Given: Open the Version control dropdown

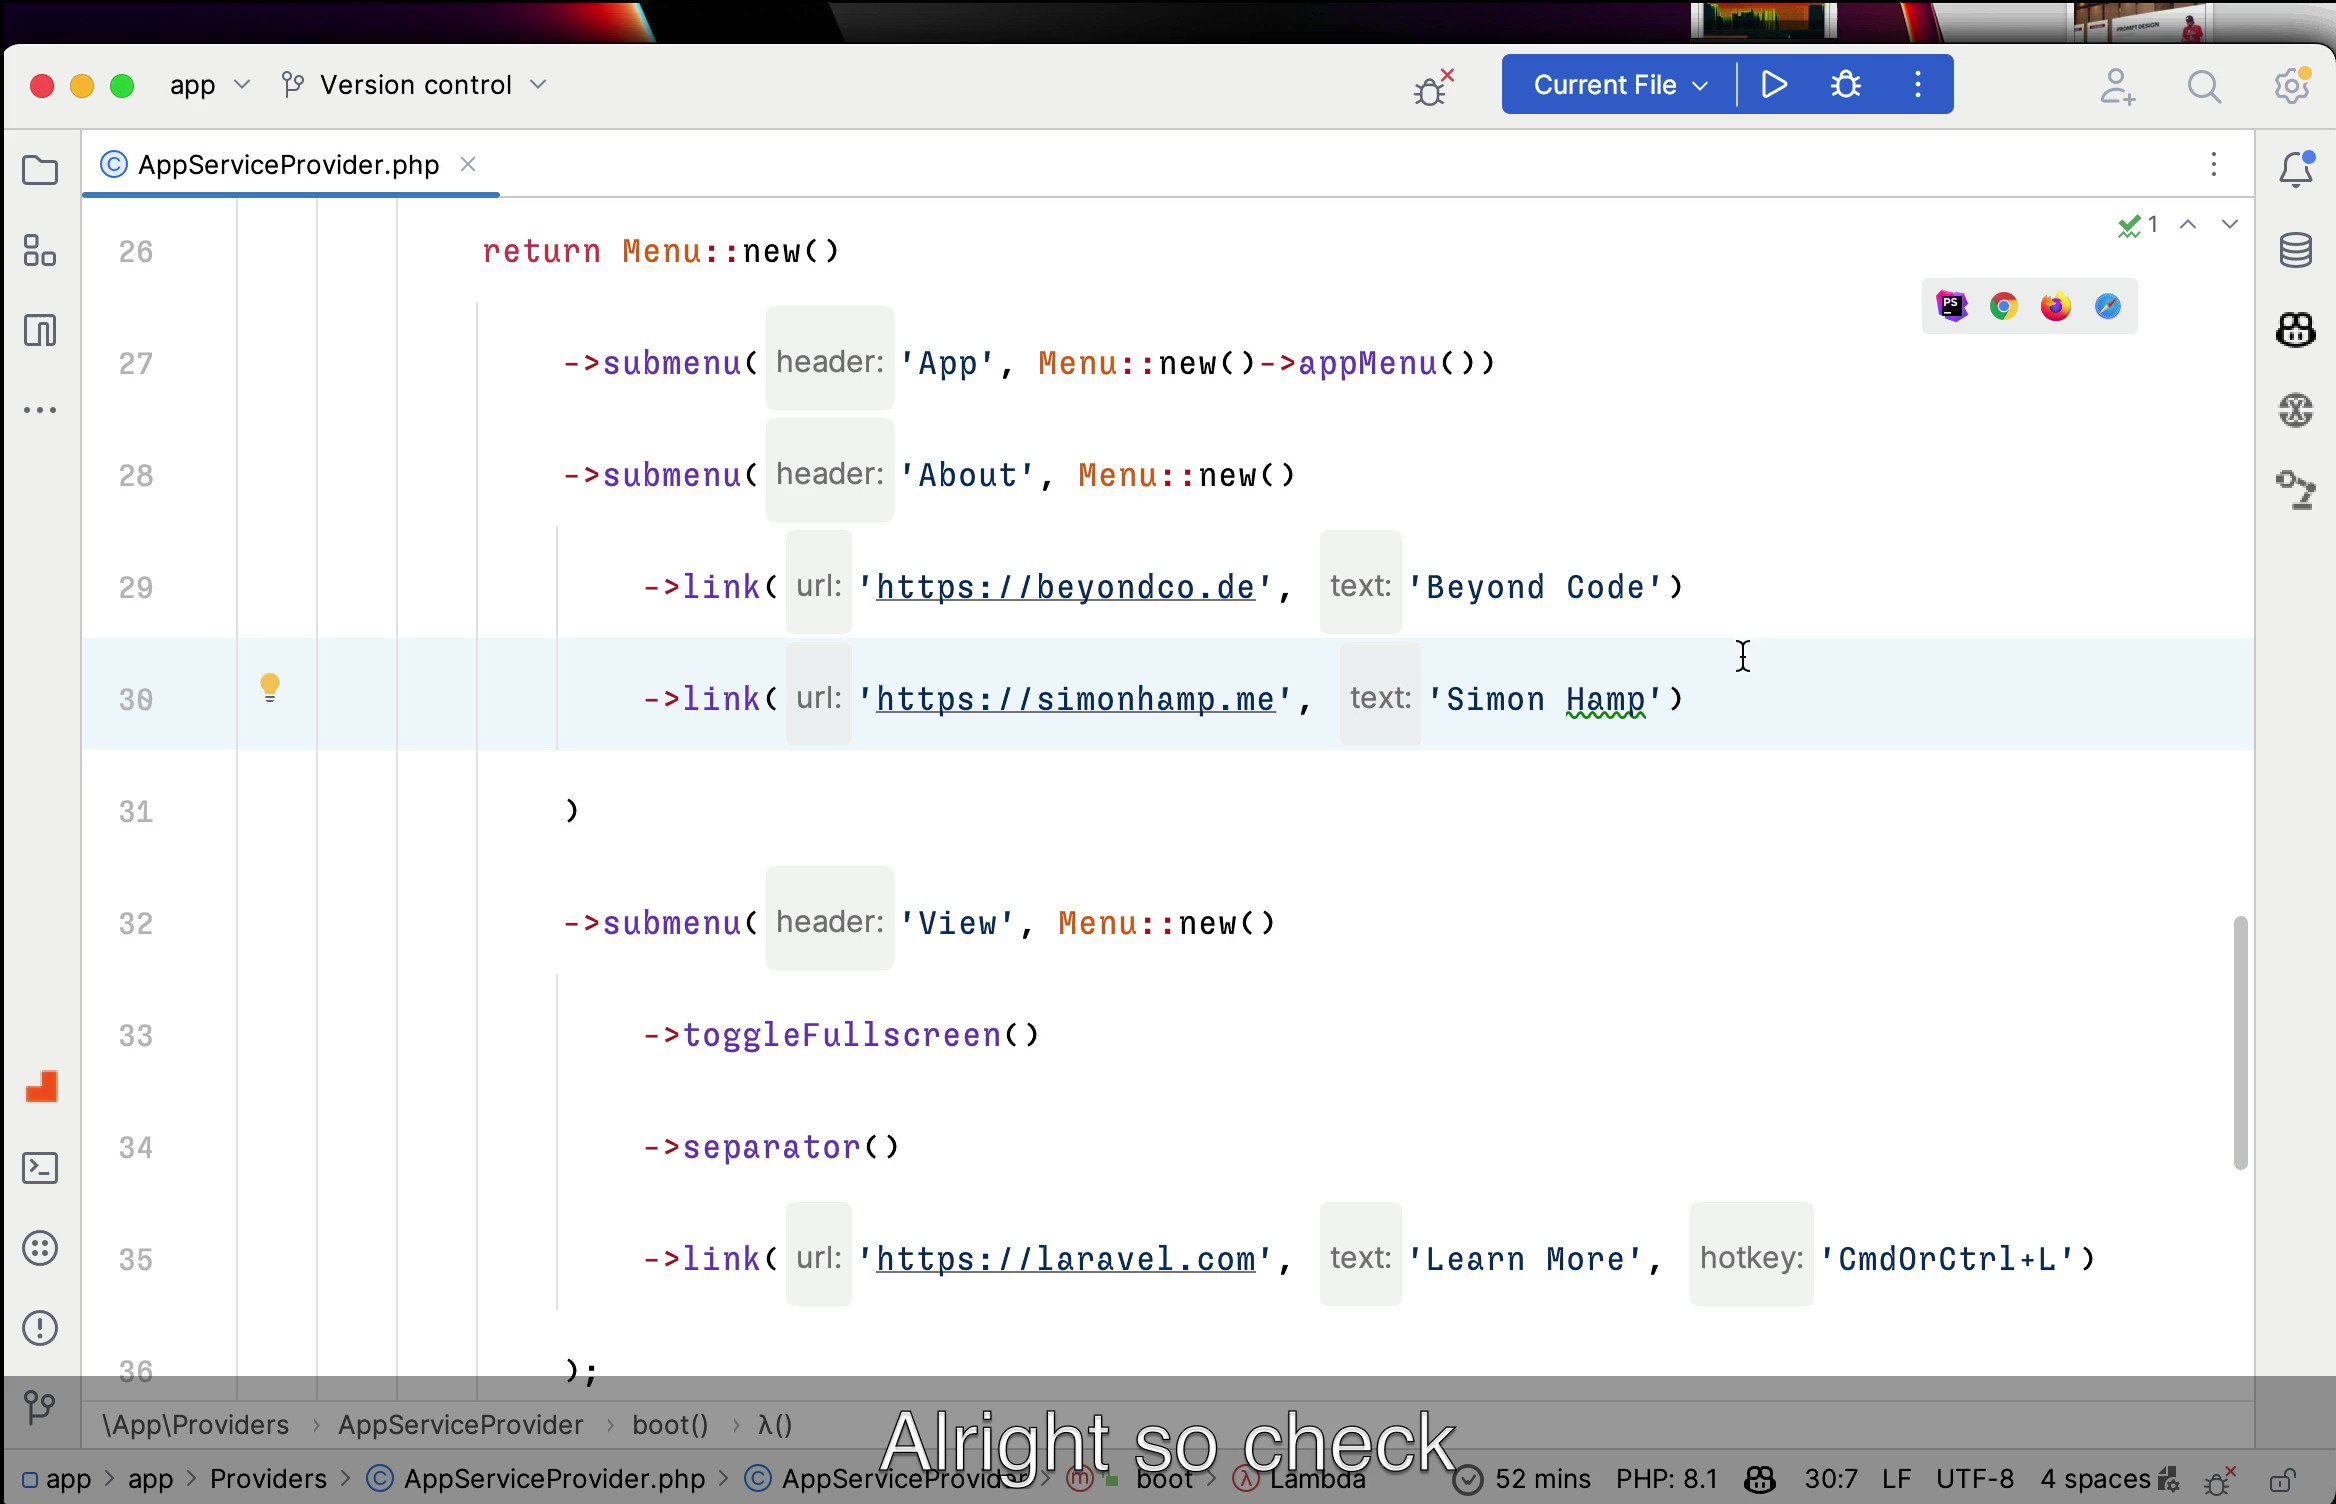Looking at the screenshot, I should [x=416, y=85].
